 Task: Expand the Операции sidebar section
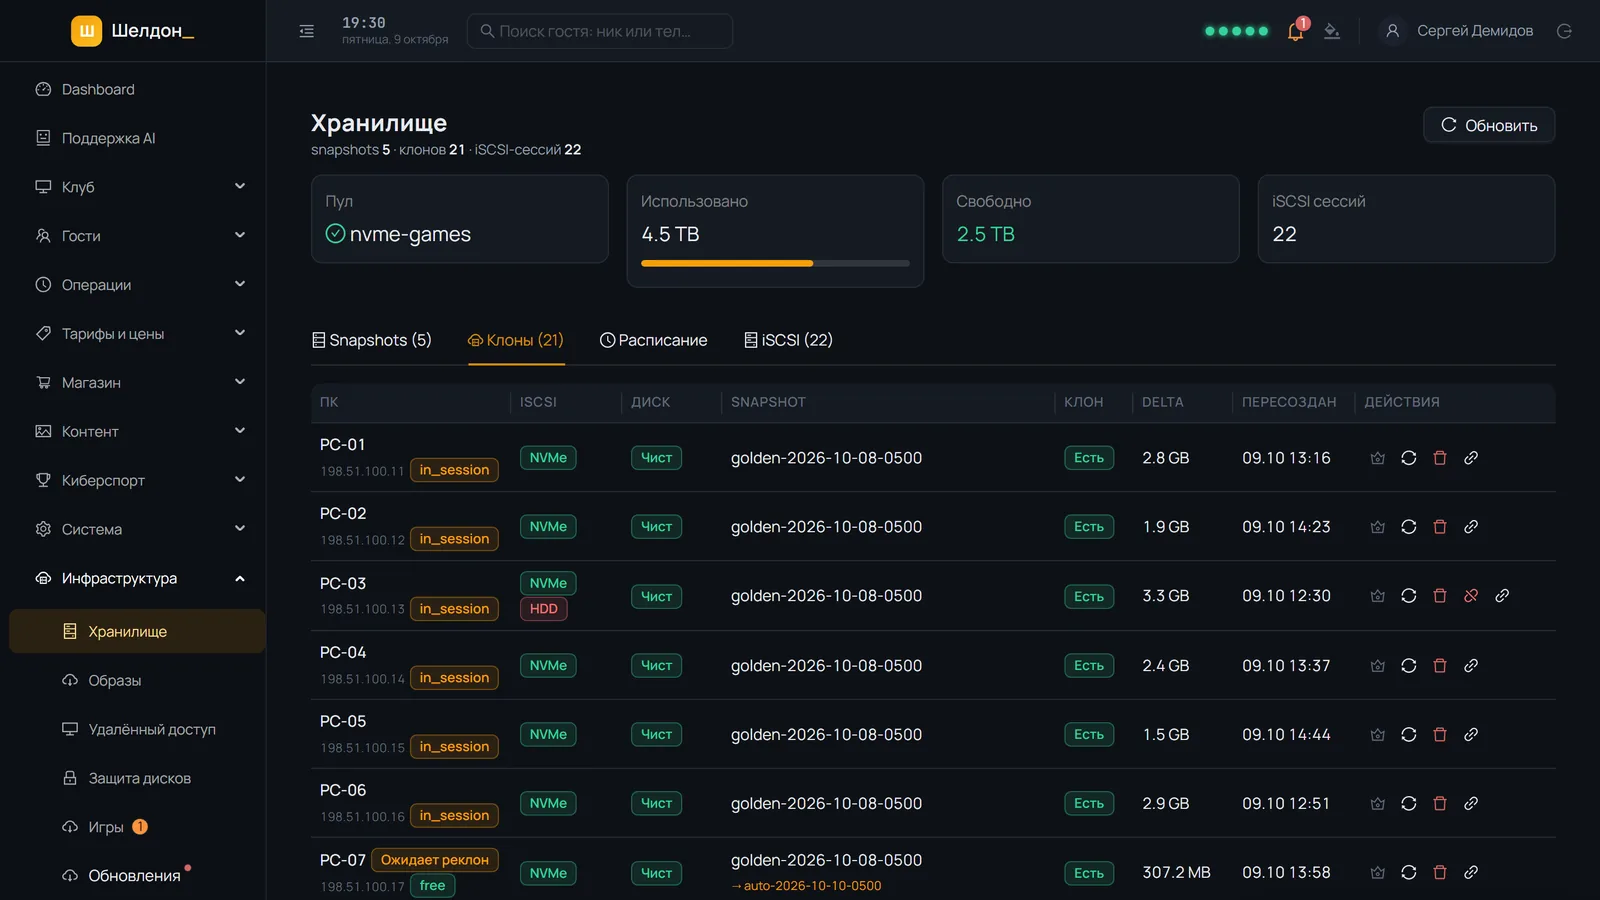[x=140, y=285]
